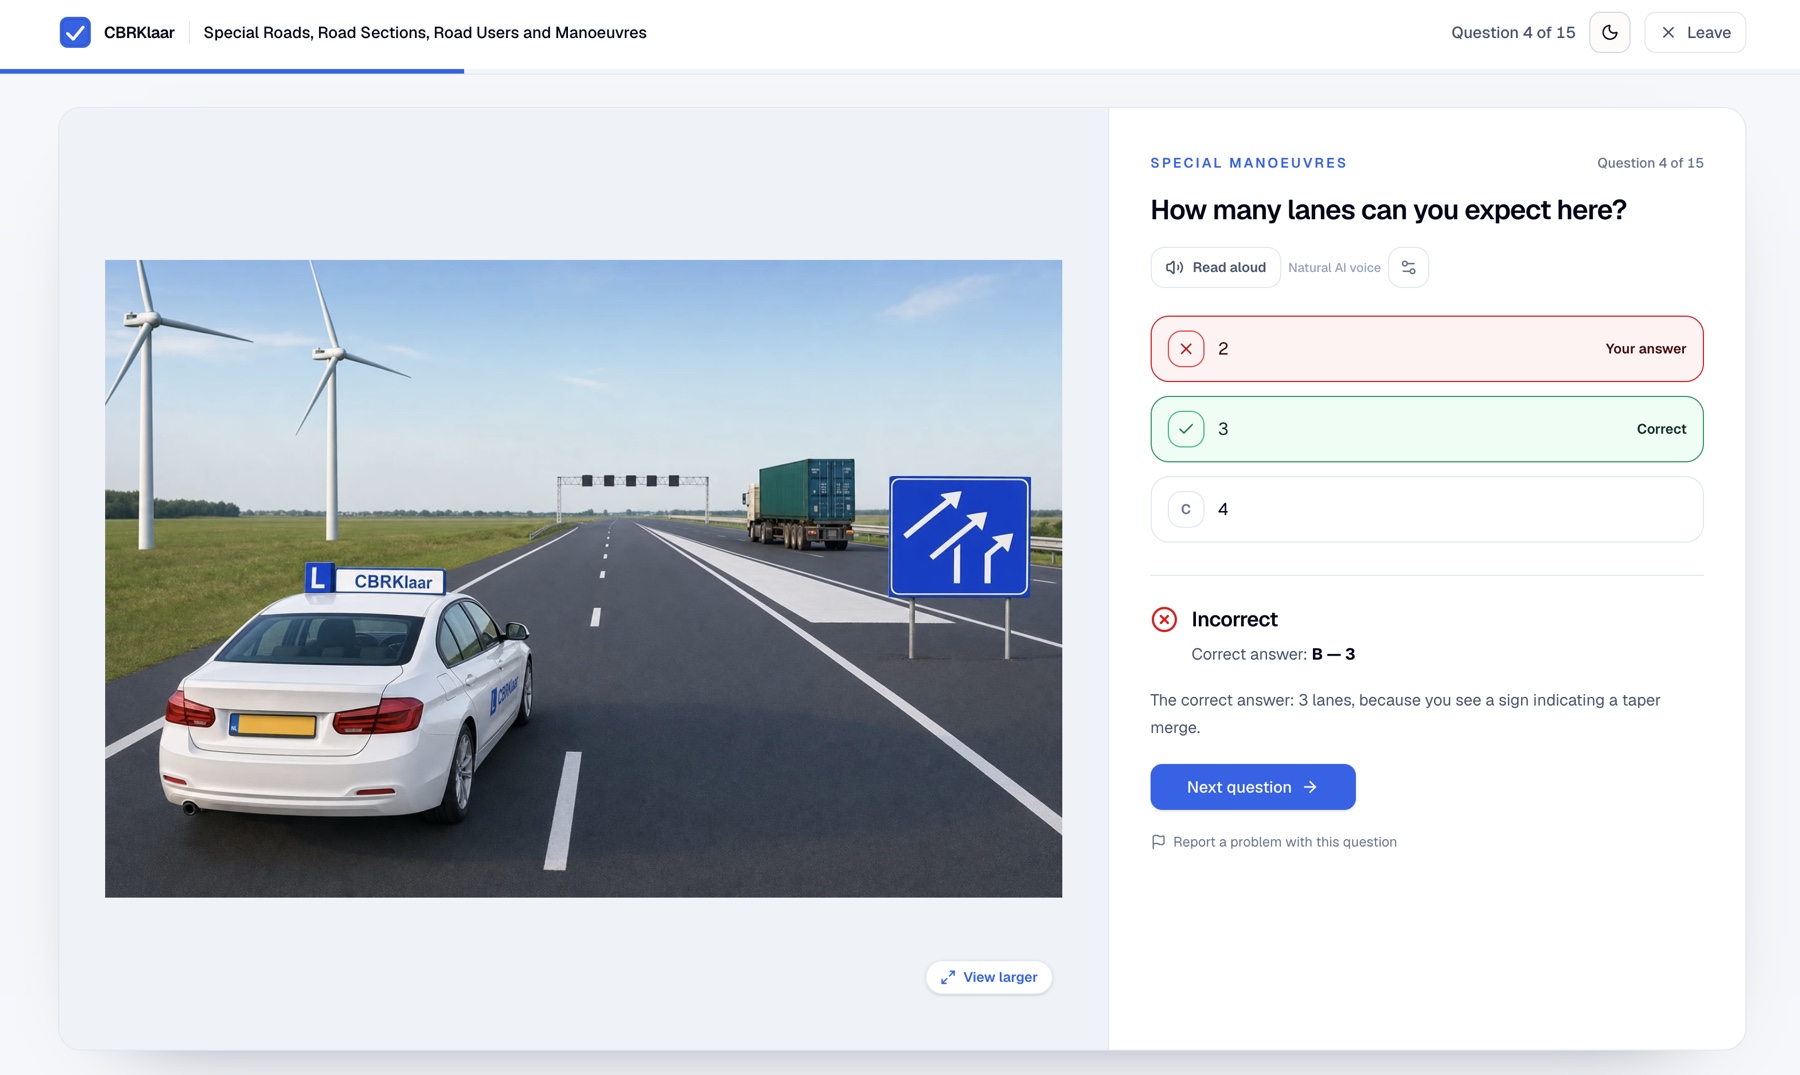Report a problem with this question
1800x1075 pixels.
[x=1274, y=842]
